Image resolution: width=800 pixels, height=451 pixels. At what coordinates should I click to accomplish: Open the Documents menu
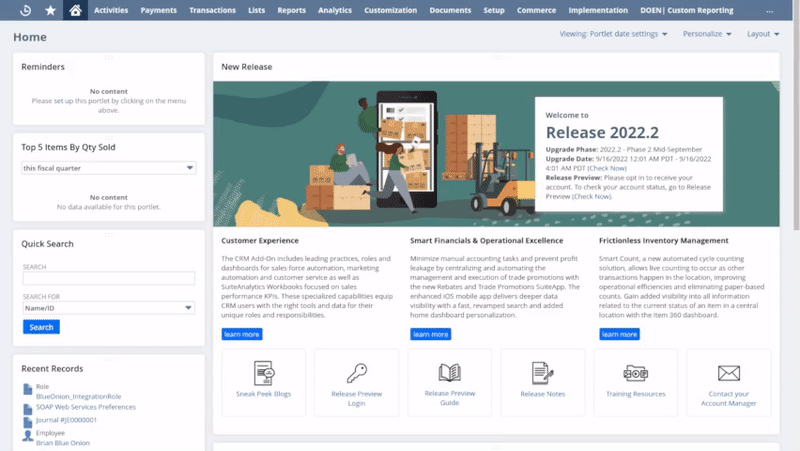450,10
